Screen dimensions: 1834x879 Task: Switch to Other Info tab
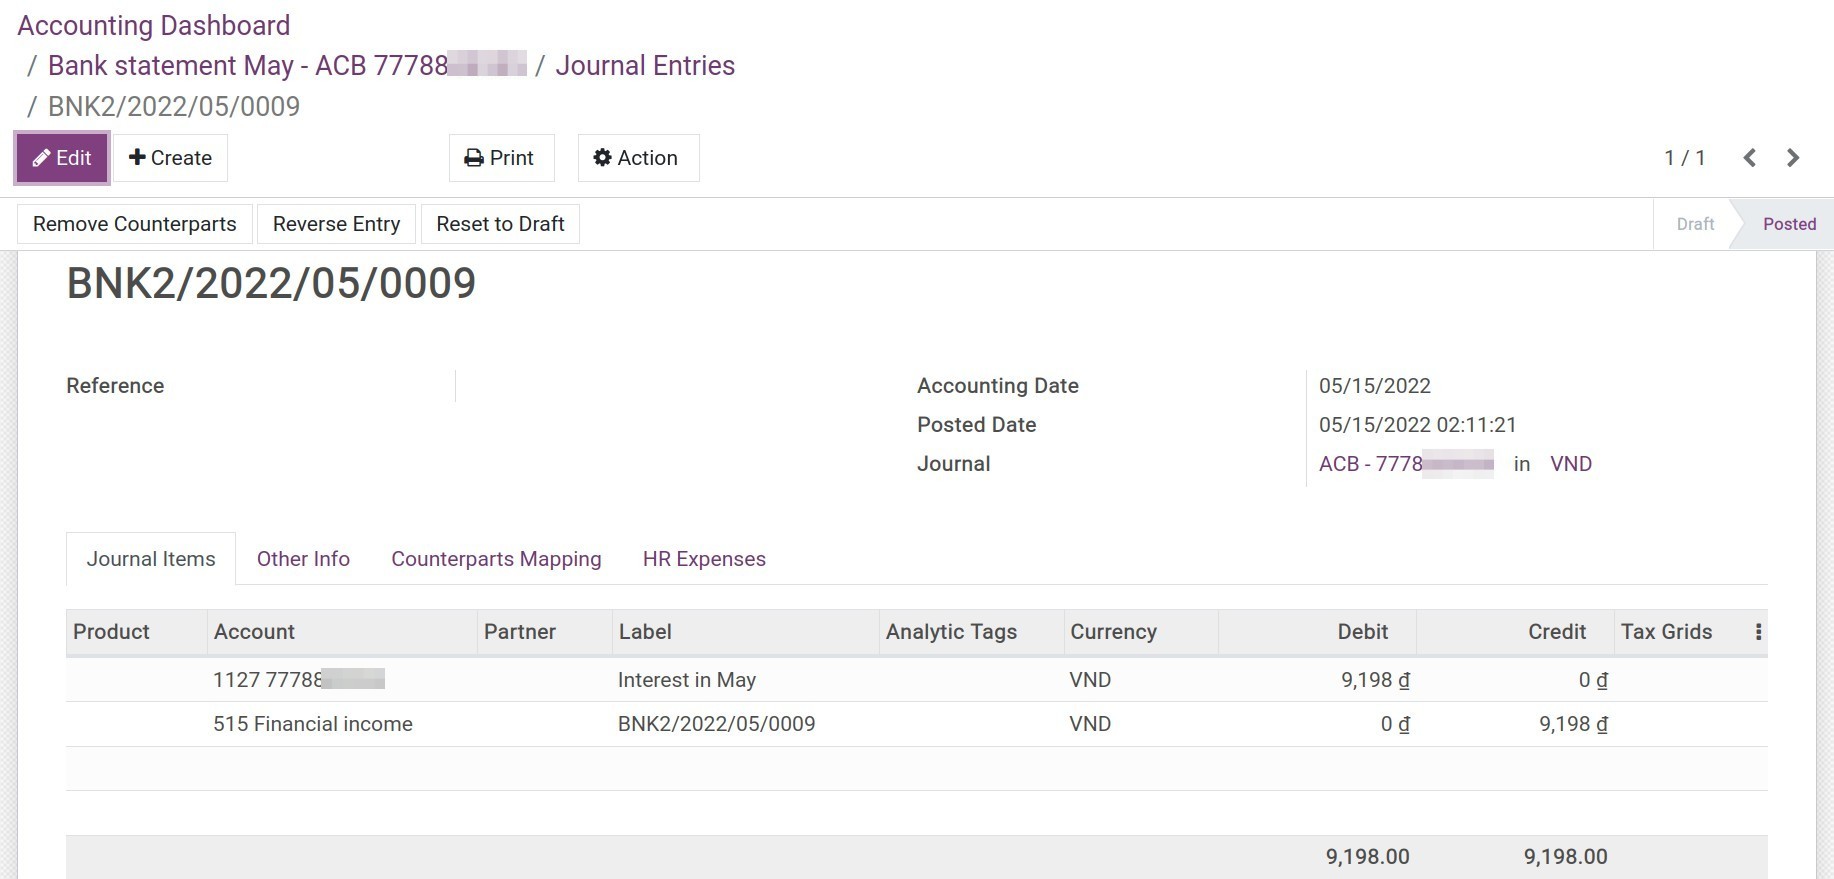[303, 559]
